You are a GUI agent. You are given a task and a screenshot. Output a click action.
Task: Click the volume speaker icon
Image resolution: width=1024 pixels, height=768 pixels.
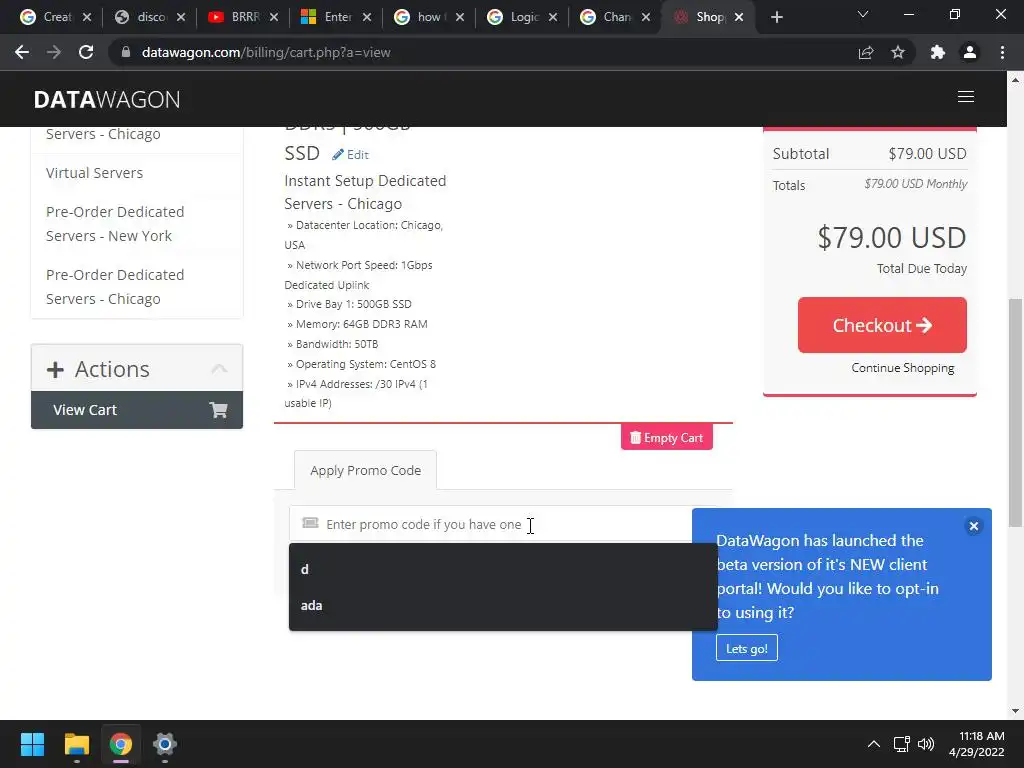[925, 744]
